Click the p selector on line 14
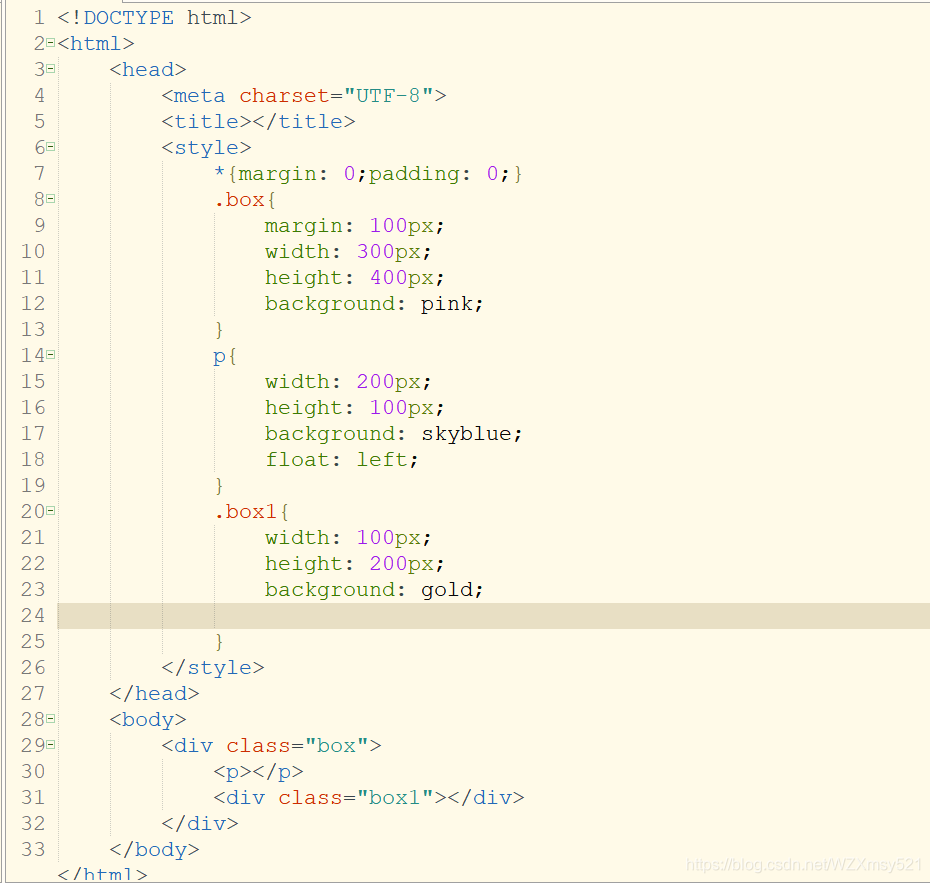Viewport: 930px width, 883px height. pyautogui.click(x=219, y=356)
